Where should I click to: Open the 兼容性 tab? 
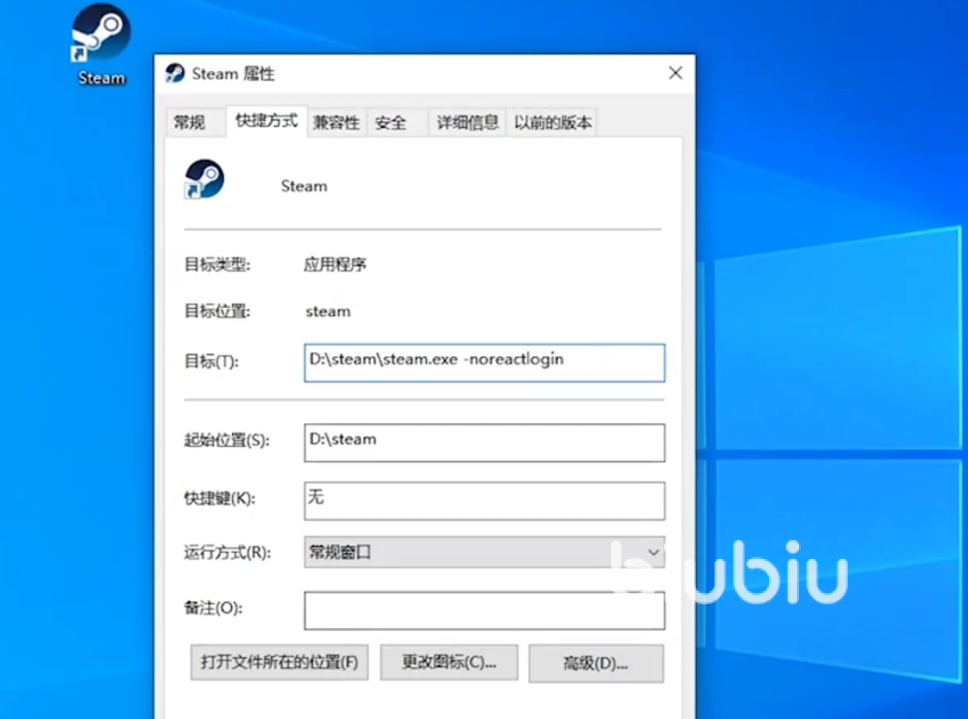[336, 123]
